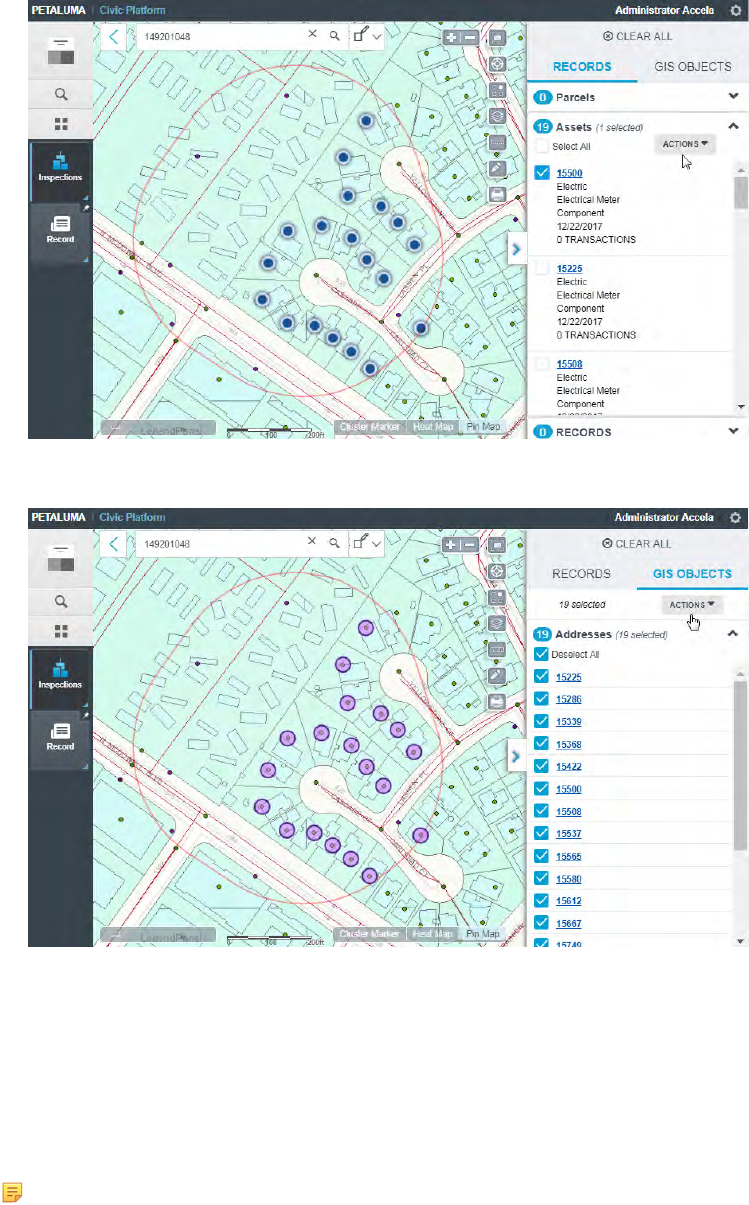Clear the map search text in bottom screenshot
Image resolution: width=749 pixels, height=1205 pixels.
311,543
